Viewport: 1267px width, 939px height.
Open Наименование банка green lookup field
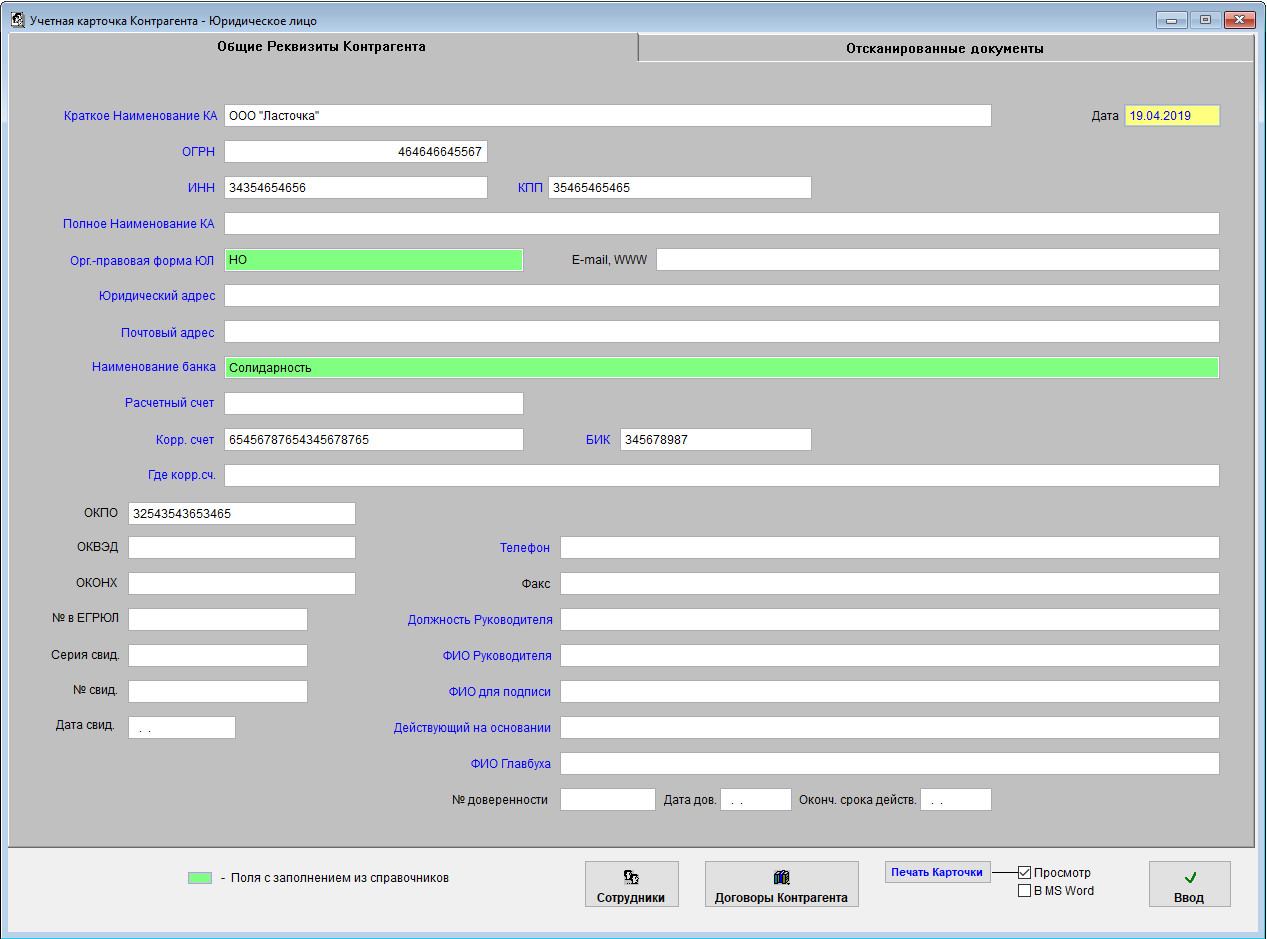(x=721, y=368)
